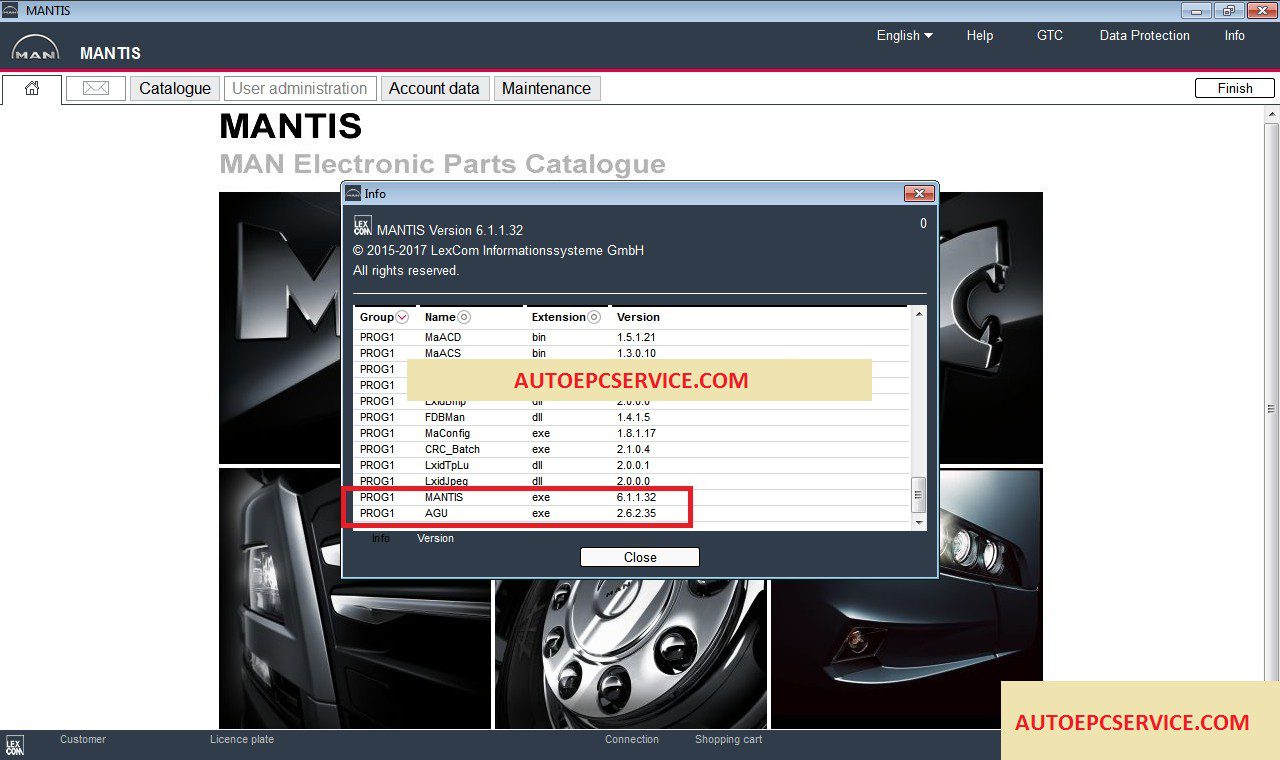Click version 2.6.2.35 cell
The width and height of the screenshot is (1280, 760).
(636, 513)
